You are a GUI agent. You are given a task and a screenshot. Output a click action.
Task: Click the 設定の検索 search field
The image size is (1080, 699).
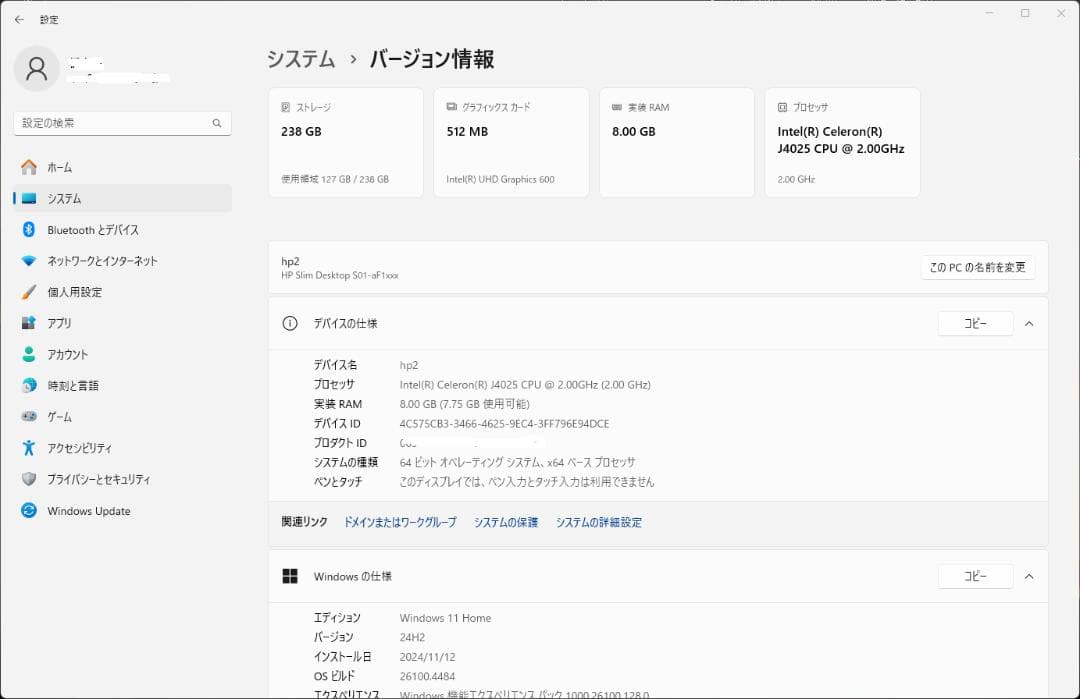coord(122,122)
